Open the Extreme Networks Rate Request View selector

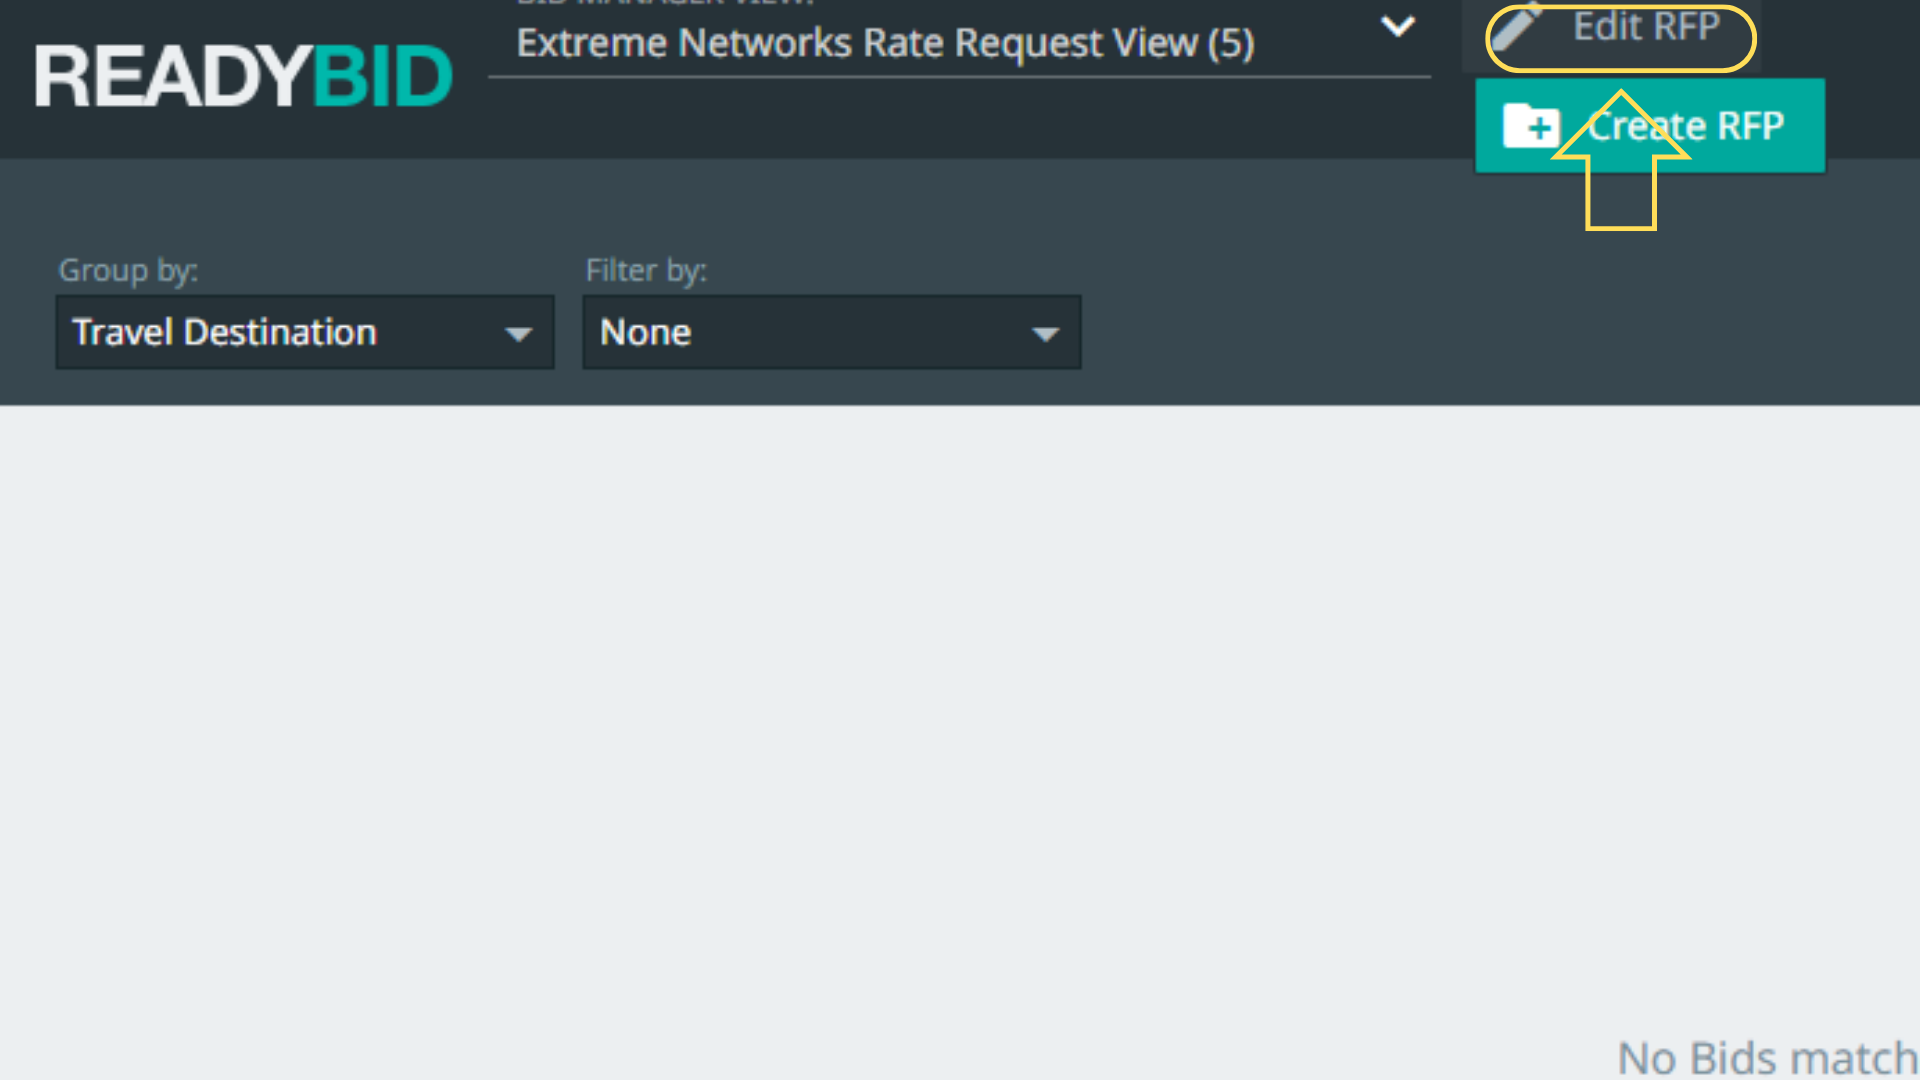point(885,43)
